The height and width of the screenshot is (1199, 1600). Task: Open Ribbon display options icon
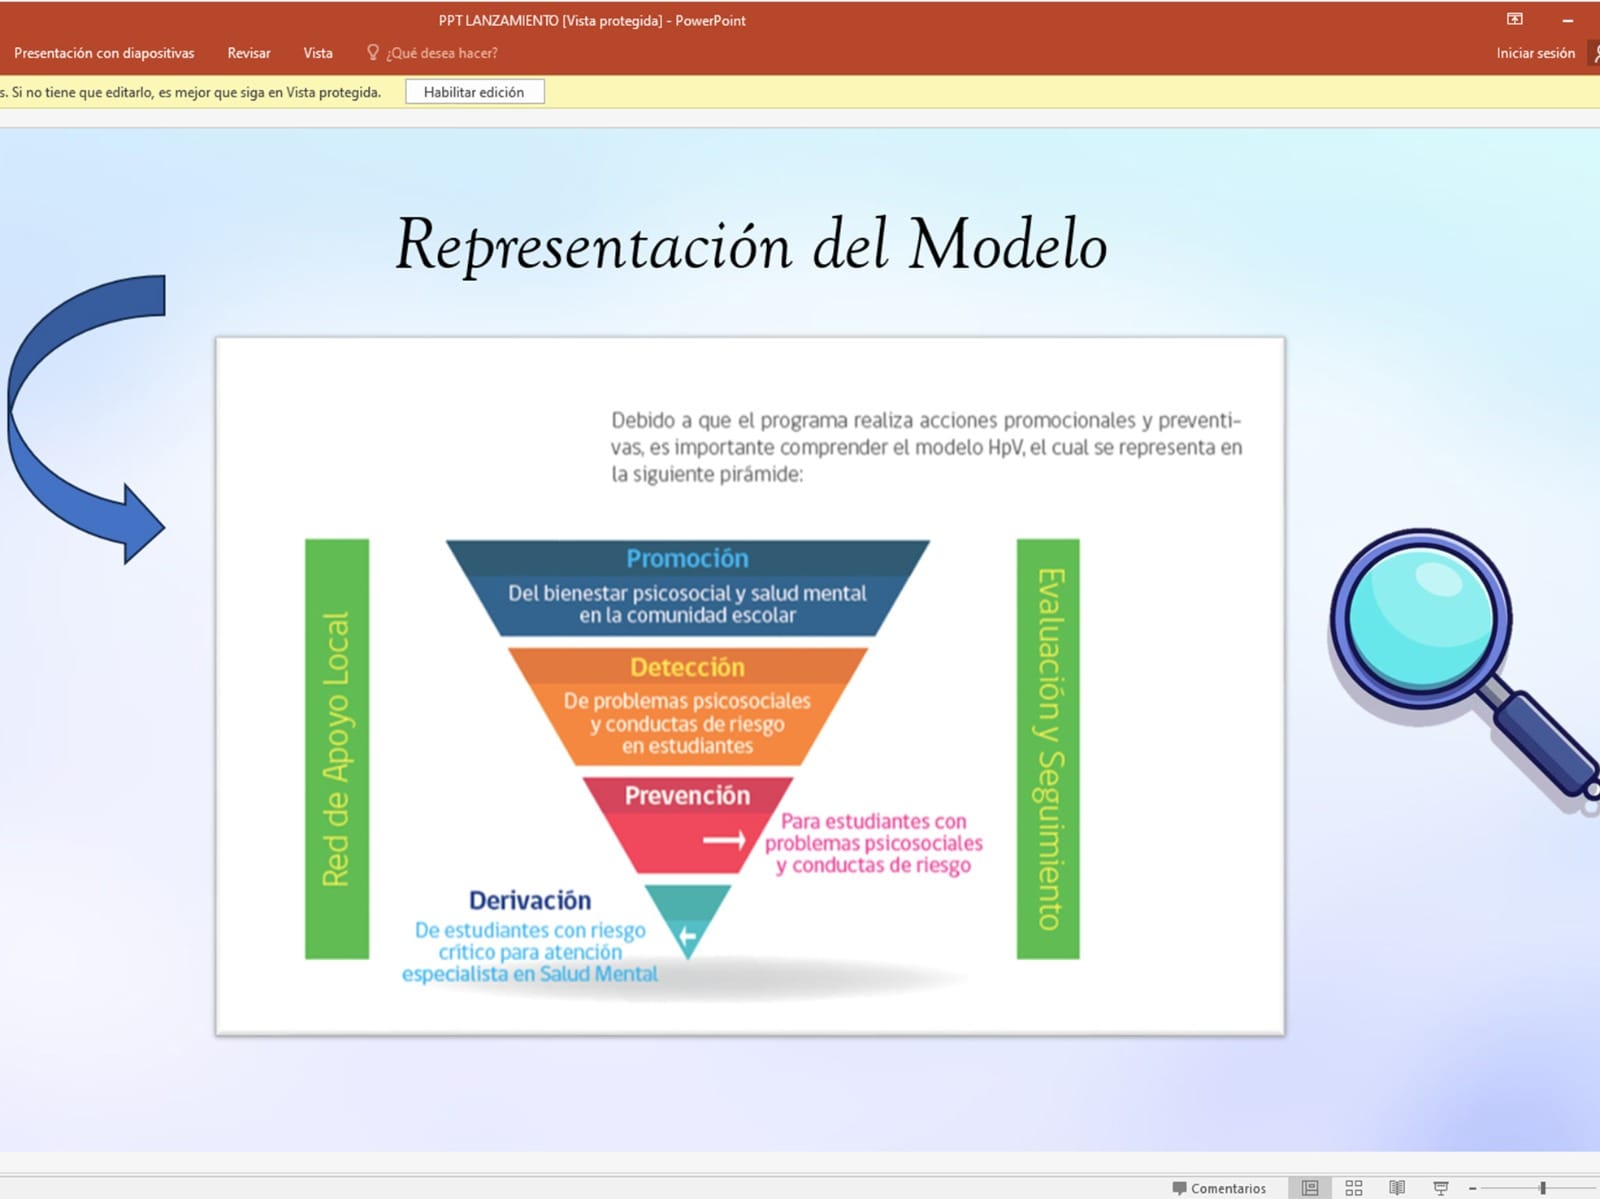(1515, 19)
